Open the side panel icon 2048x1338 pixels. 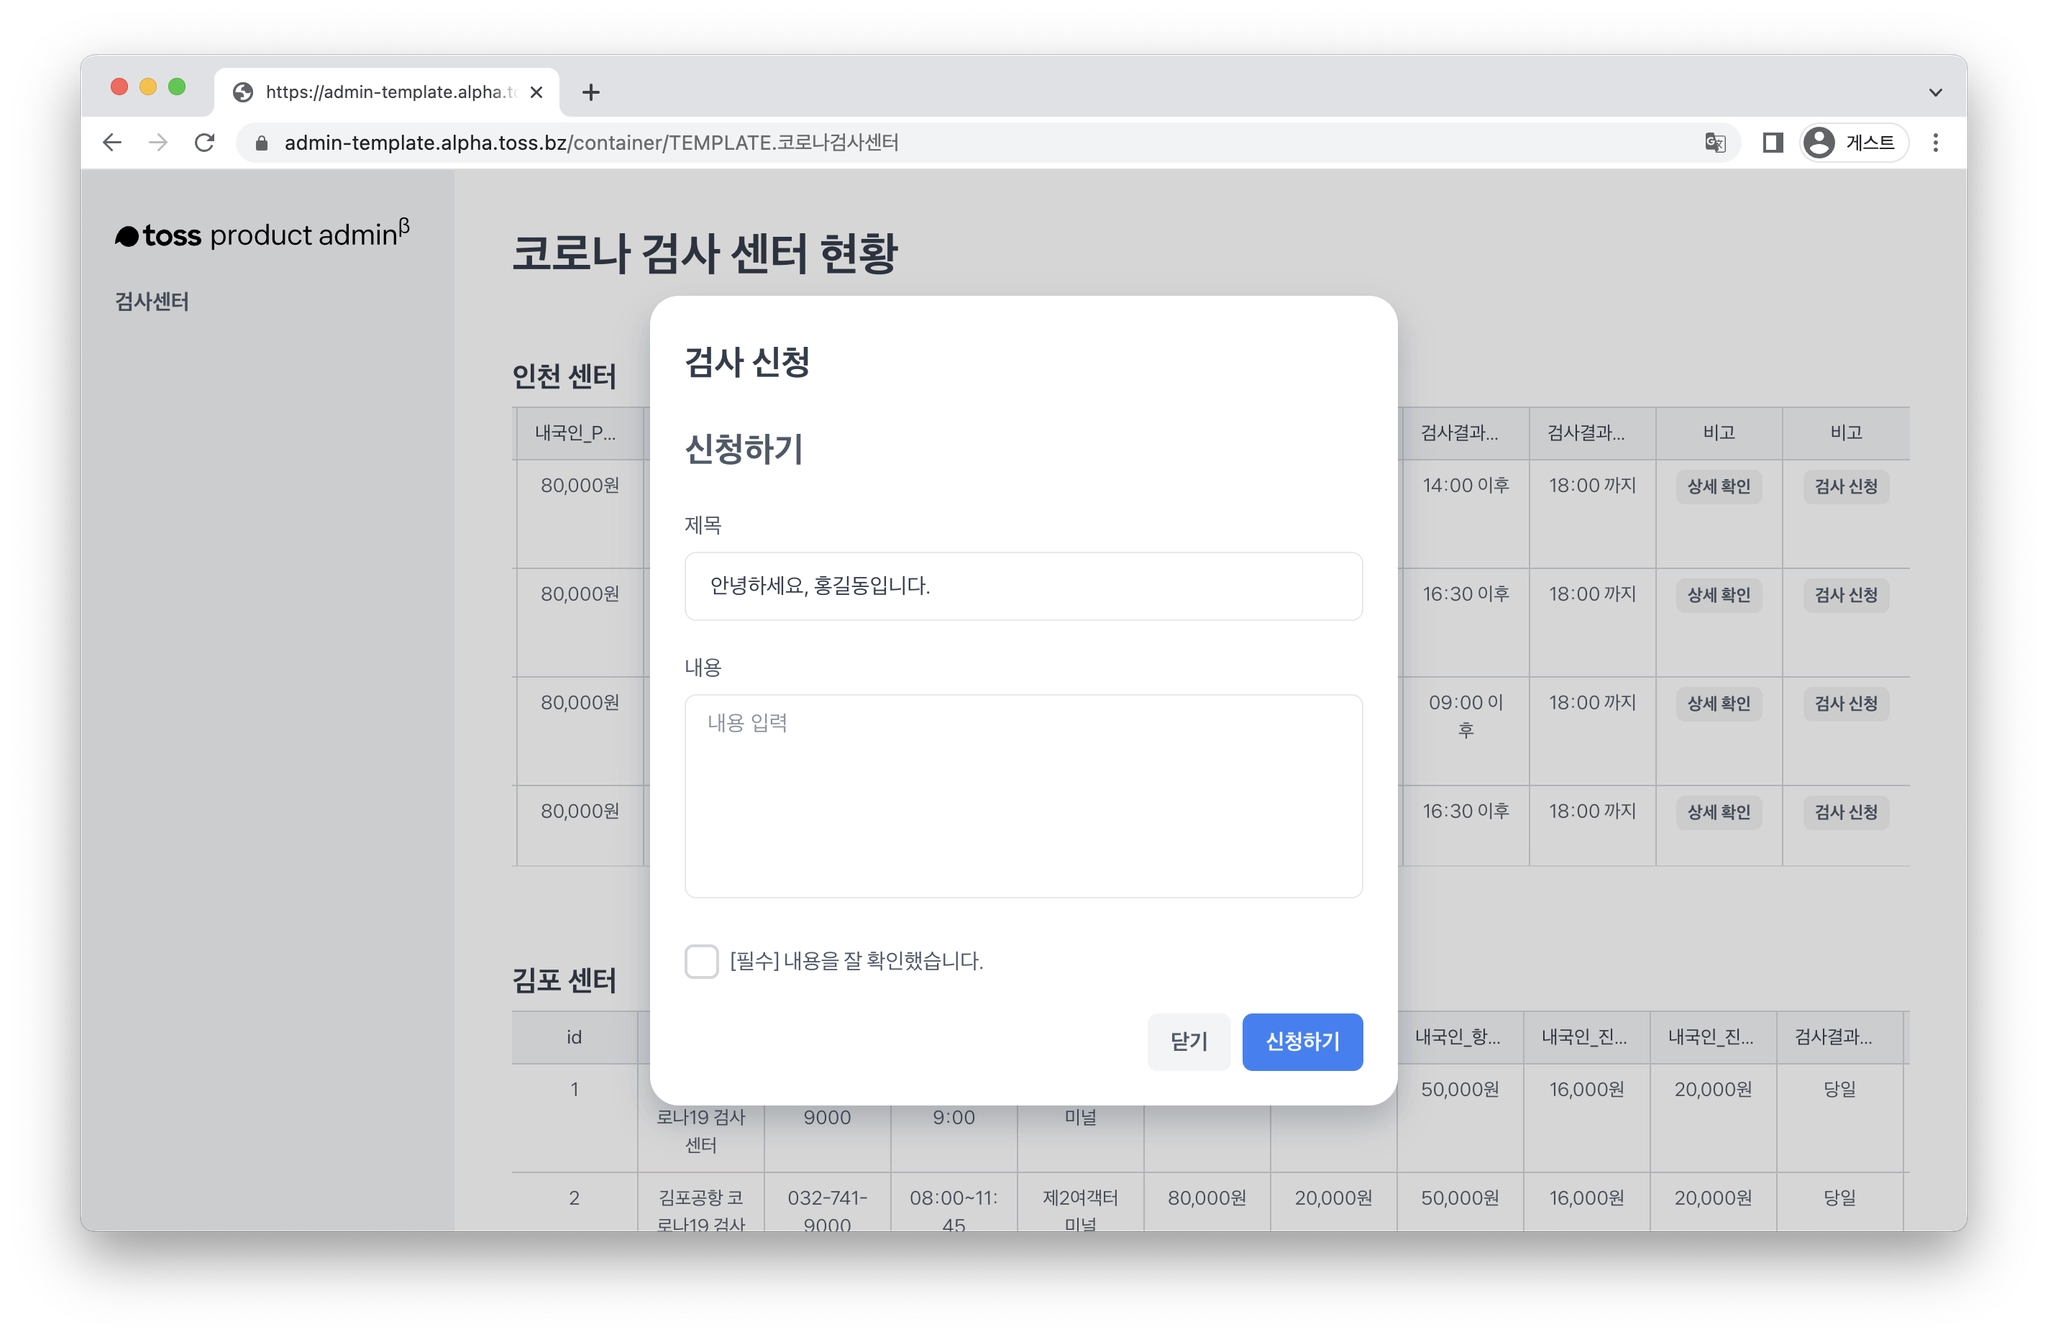pos(1772,143)
